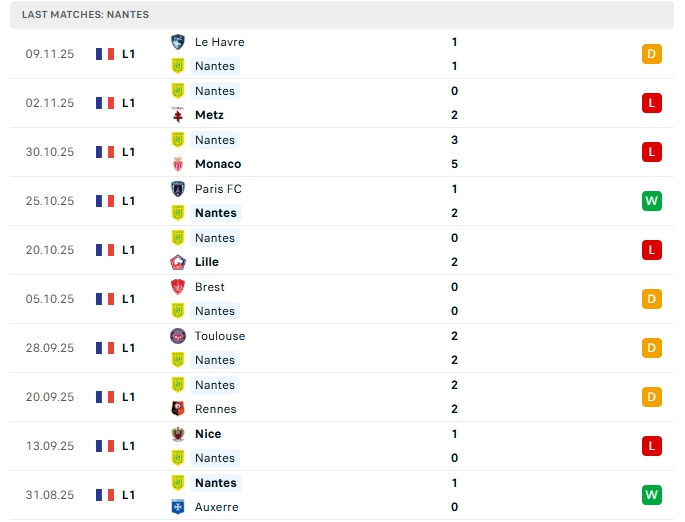Click the Le Havre club crest
This screenshot has width=685, height=522.
click(178, 42)
